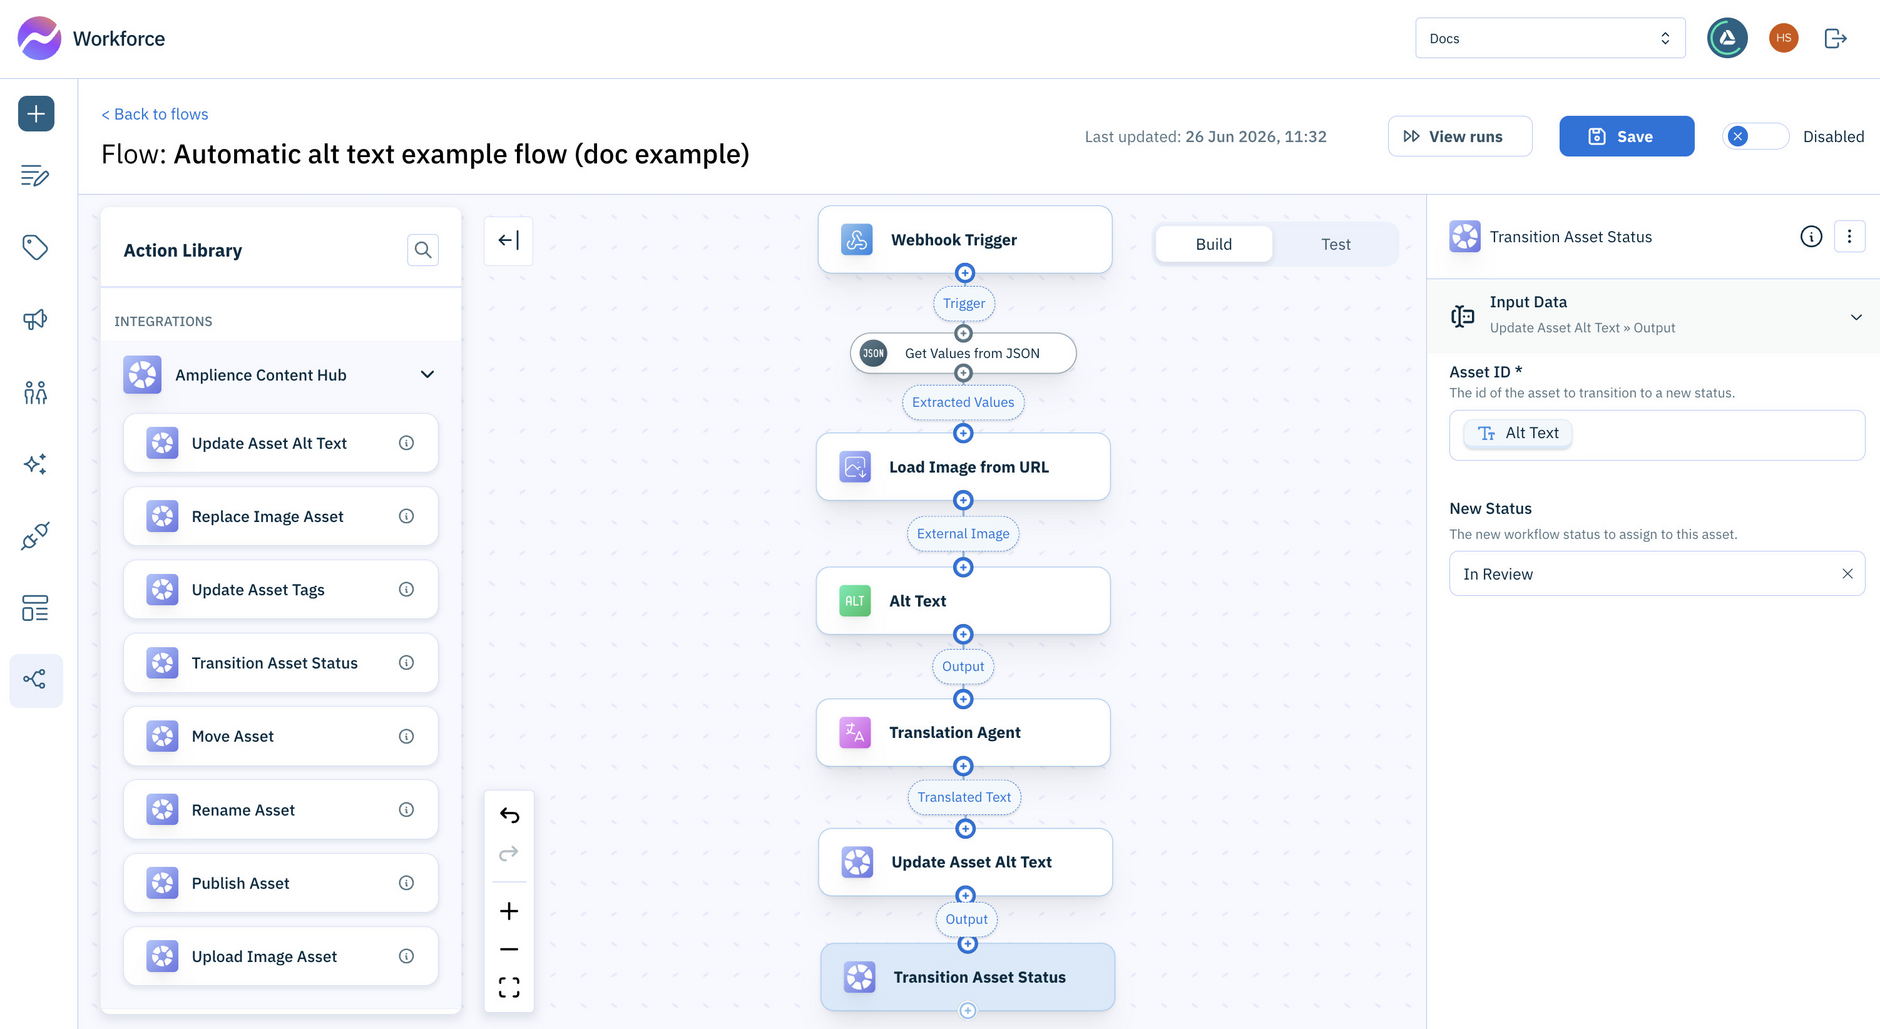Add Replace Image Asset action from library

pyautogui.click(x=281, y=516)
